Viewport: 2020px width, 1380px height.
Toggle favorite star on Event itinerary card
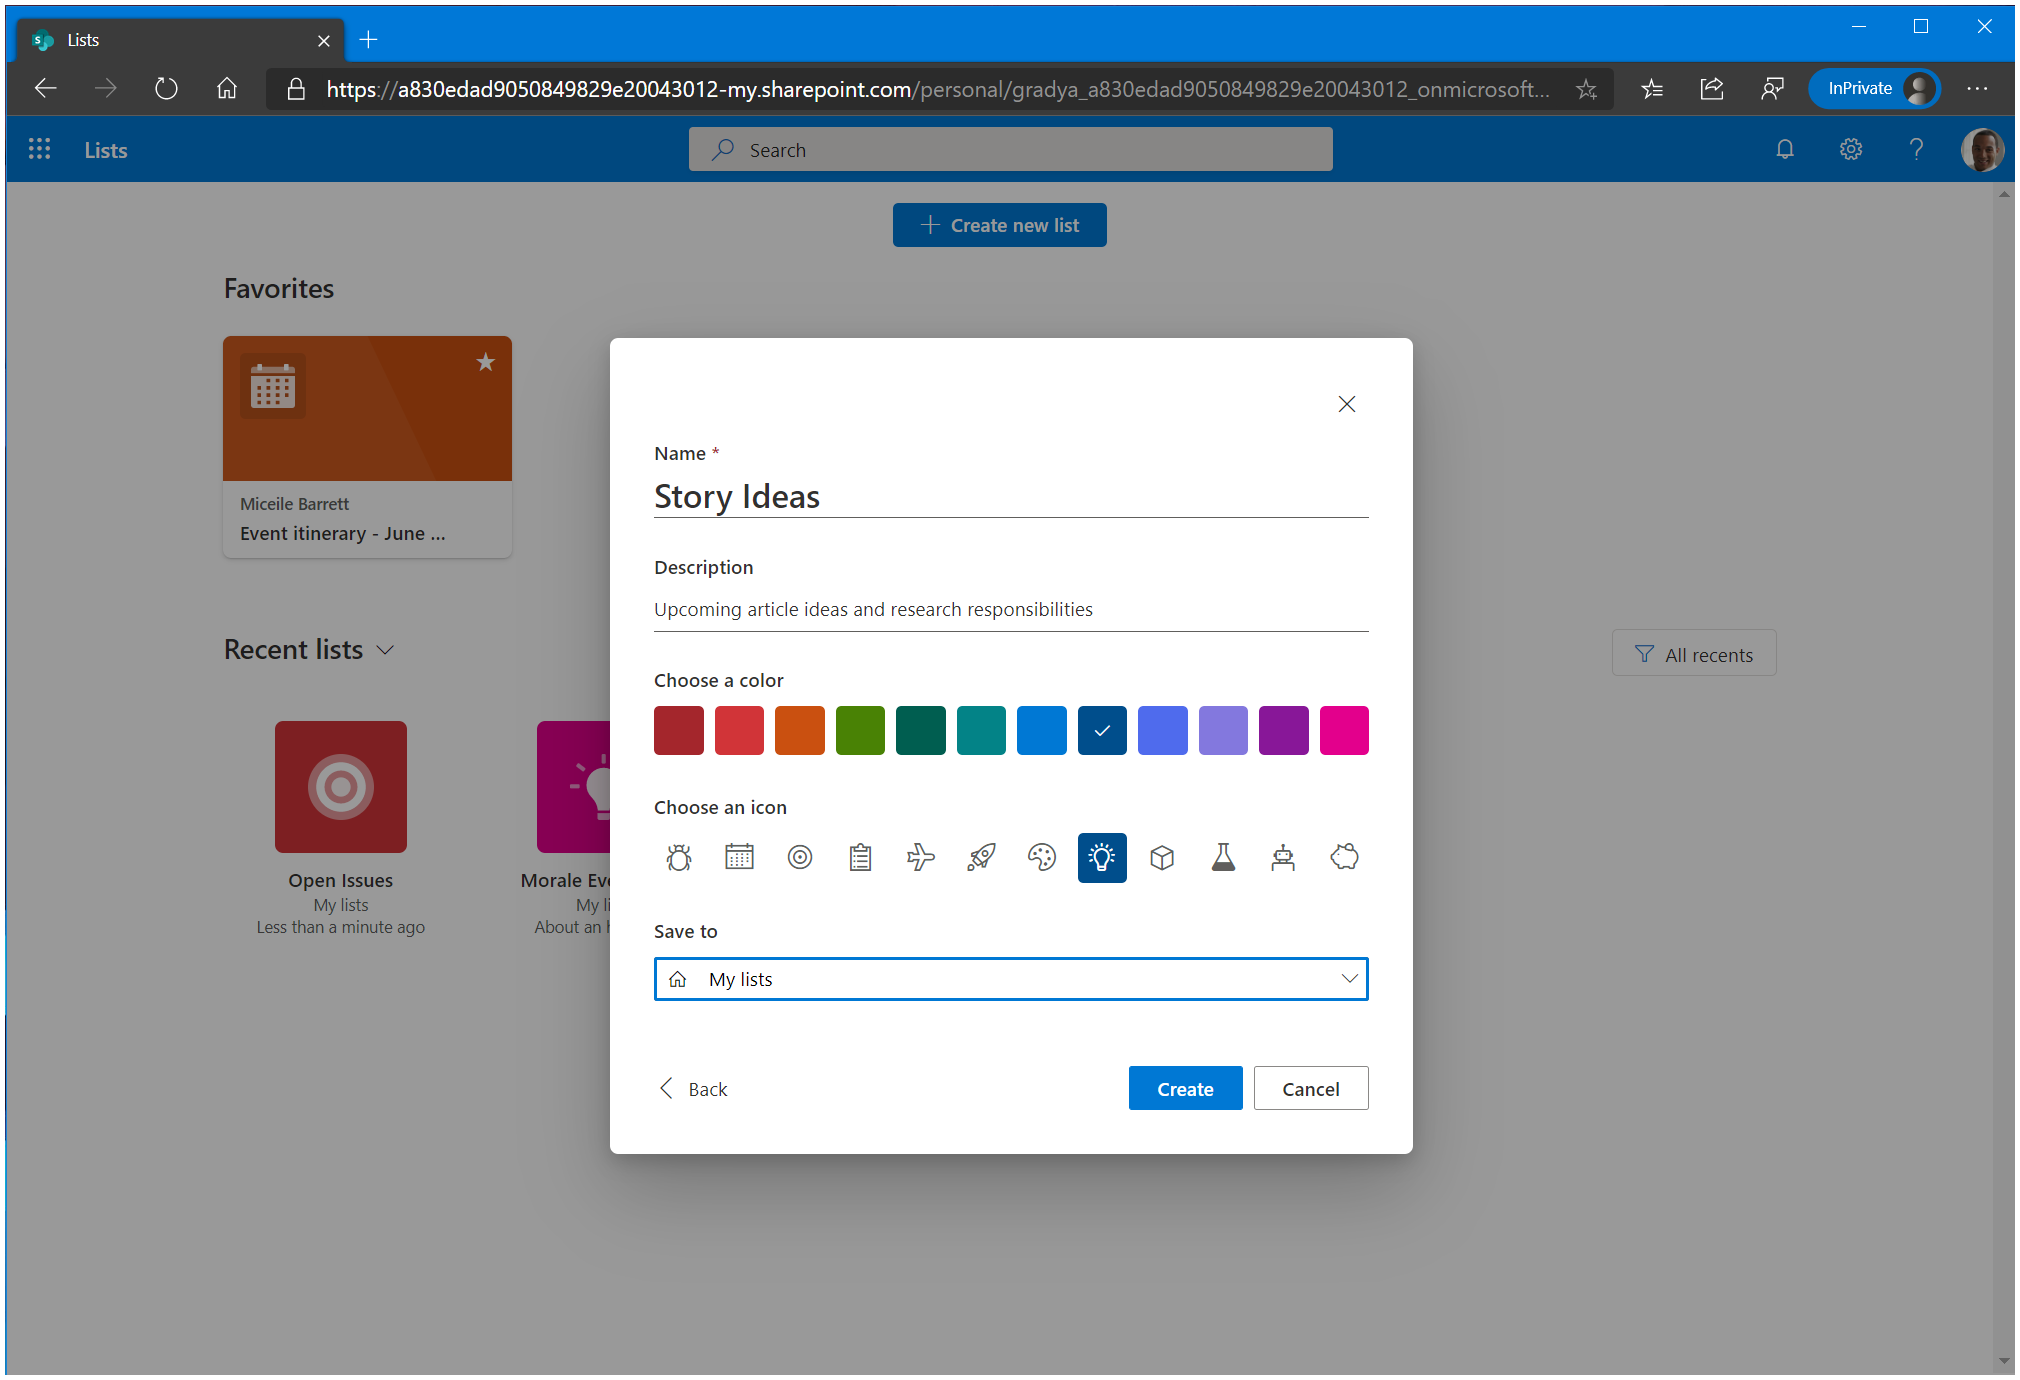coord(485,362)
